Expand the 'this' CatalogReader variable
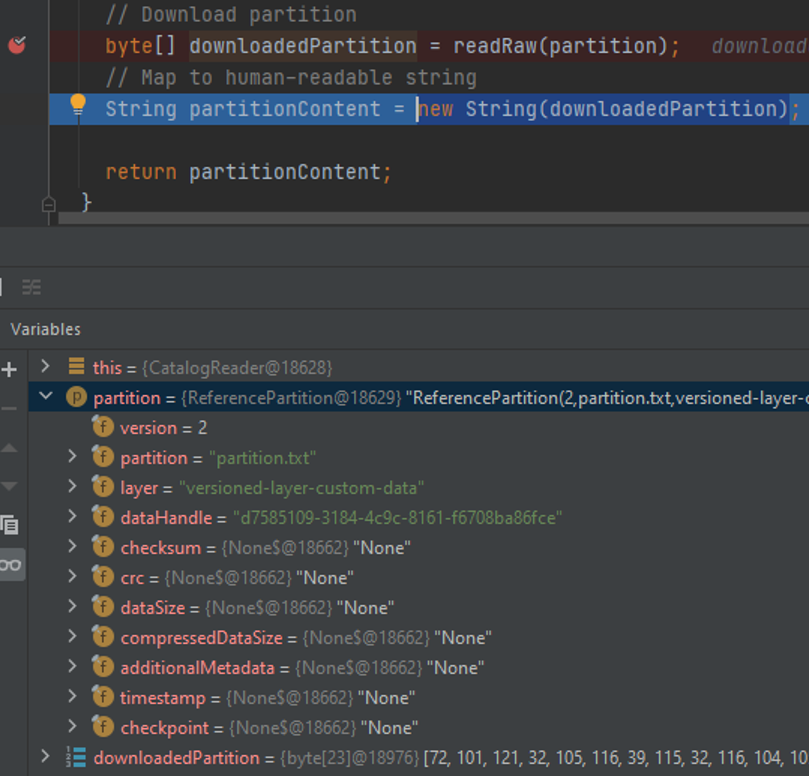 [45, 367]
